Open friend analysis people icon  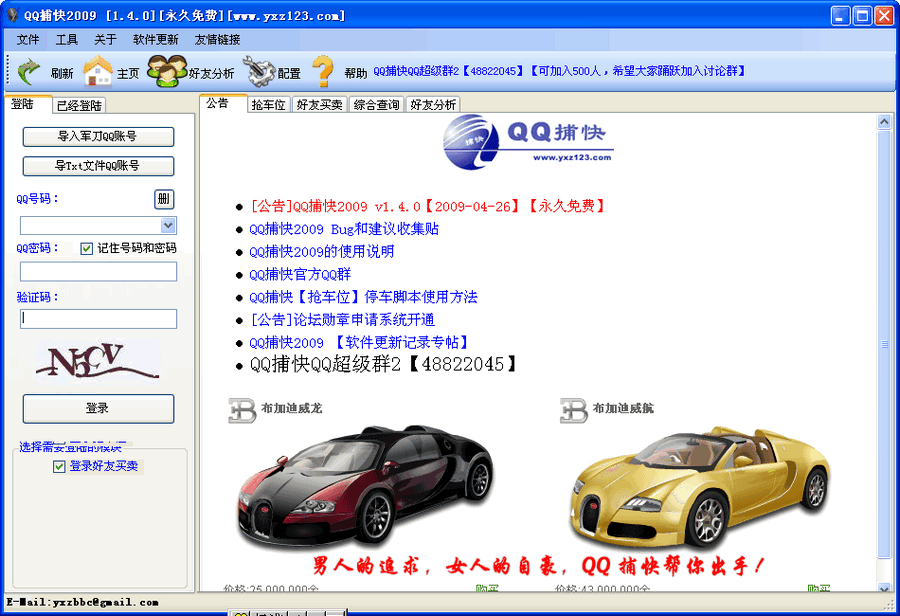coord(167,71)
